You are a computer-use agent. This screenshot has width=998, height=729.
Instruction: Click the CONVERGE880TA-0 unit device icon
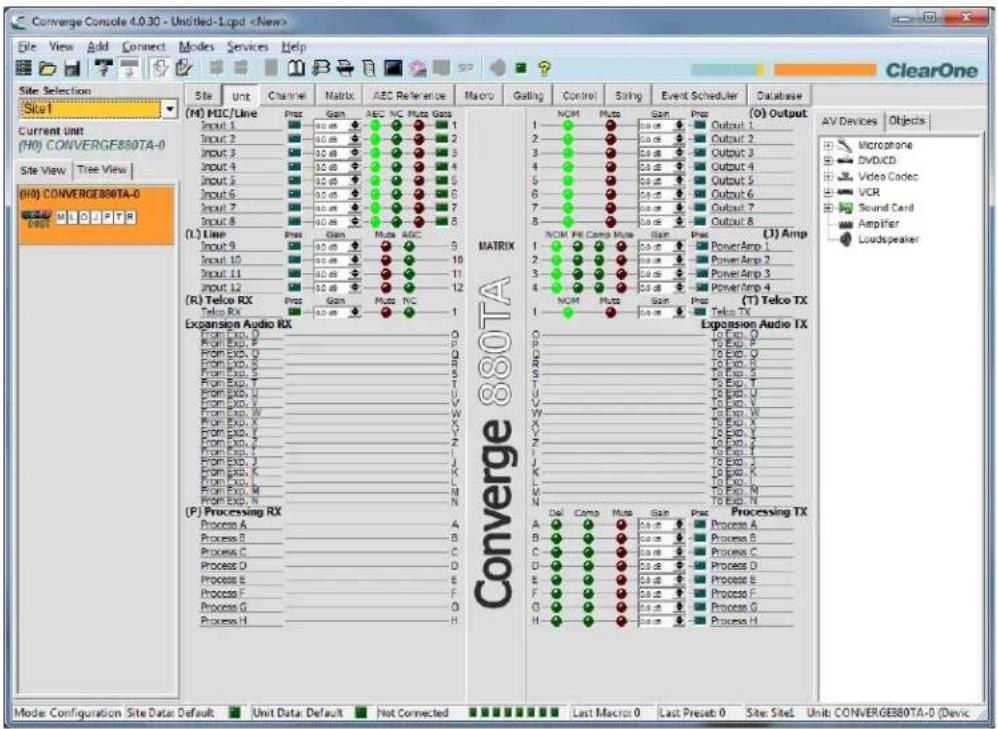(x=36, y=218)
